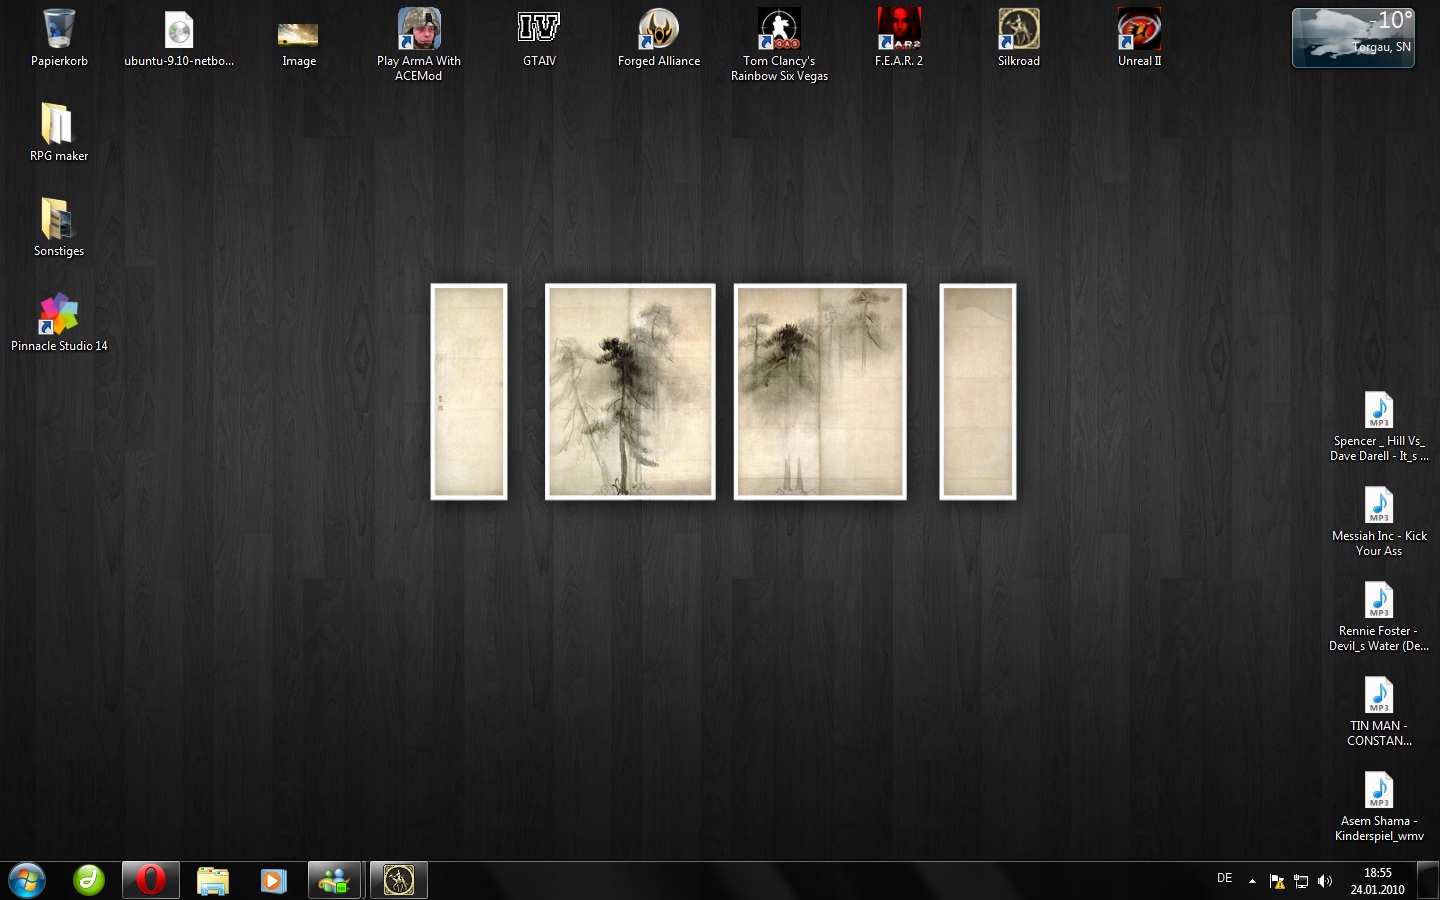Open the Windows Start menu orb
This screenshot has width=1440, height=900.
[28, 880]
